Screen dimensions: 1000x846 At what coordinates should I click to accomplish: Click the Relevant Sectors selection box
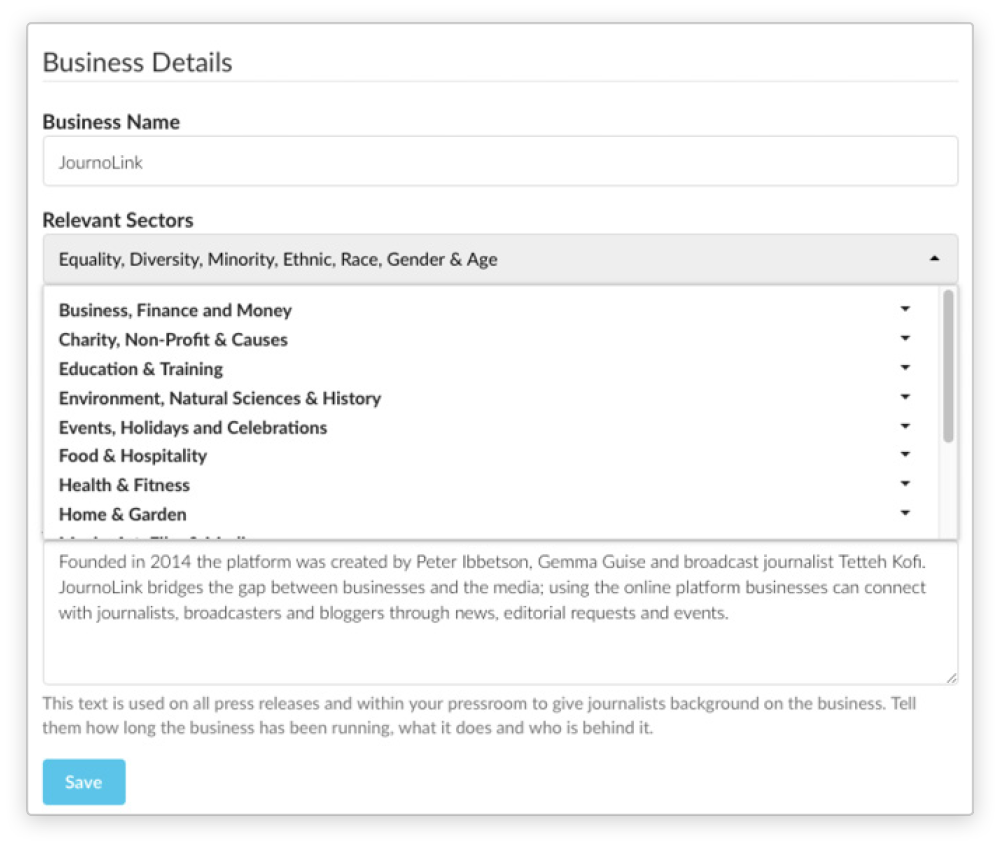500,259
